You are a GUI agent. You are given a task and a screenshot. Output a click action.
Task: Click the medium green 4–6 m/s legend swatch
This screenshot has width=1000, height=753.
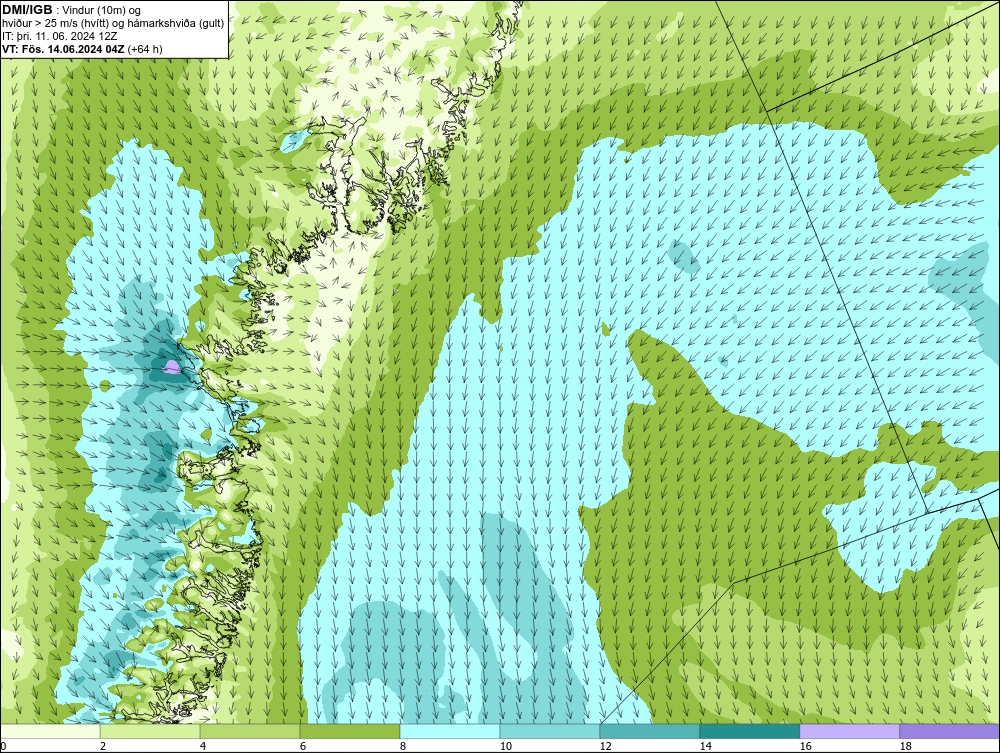coord(250,731)
